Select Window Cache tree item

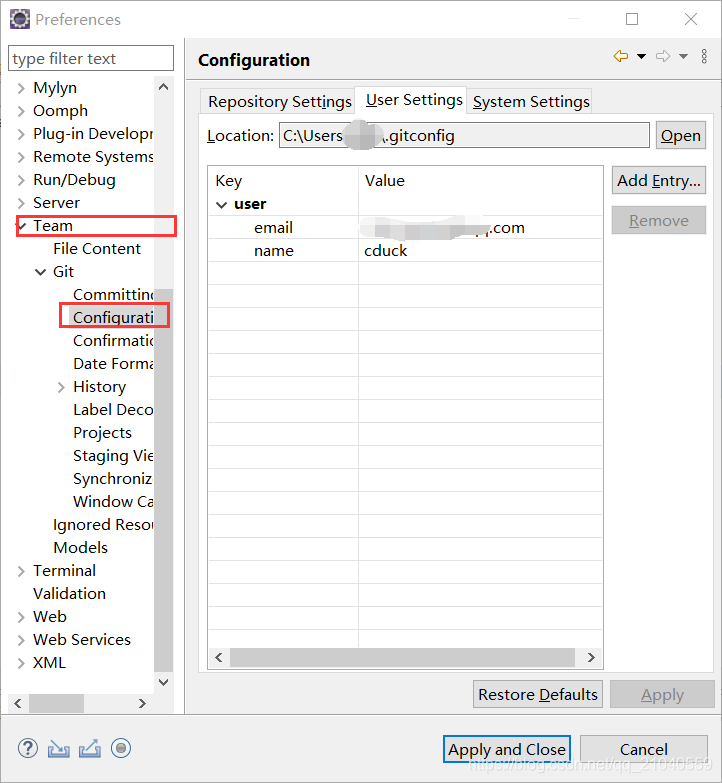113,501
